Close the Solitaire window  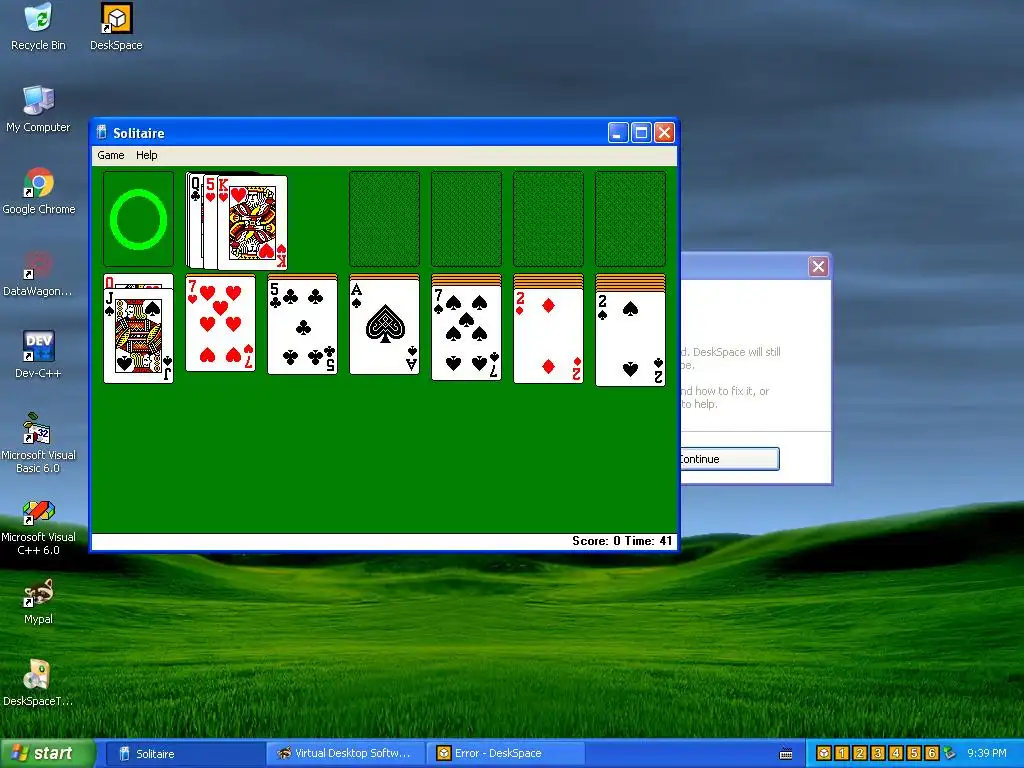[x=664, y=133]
